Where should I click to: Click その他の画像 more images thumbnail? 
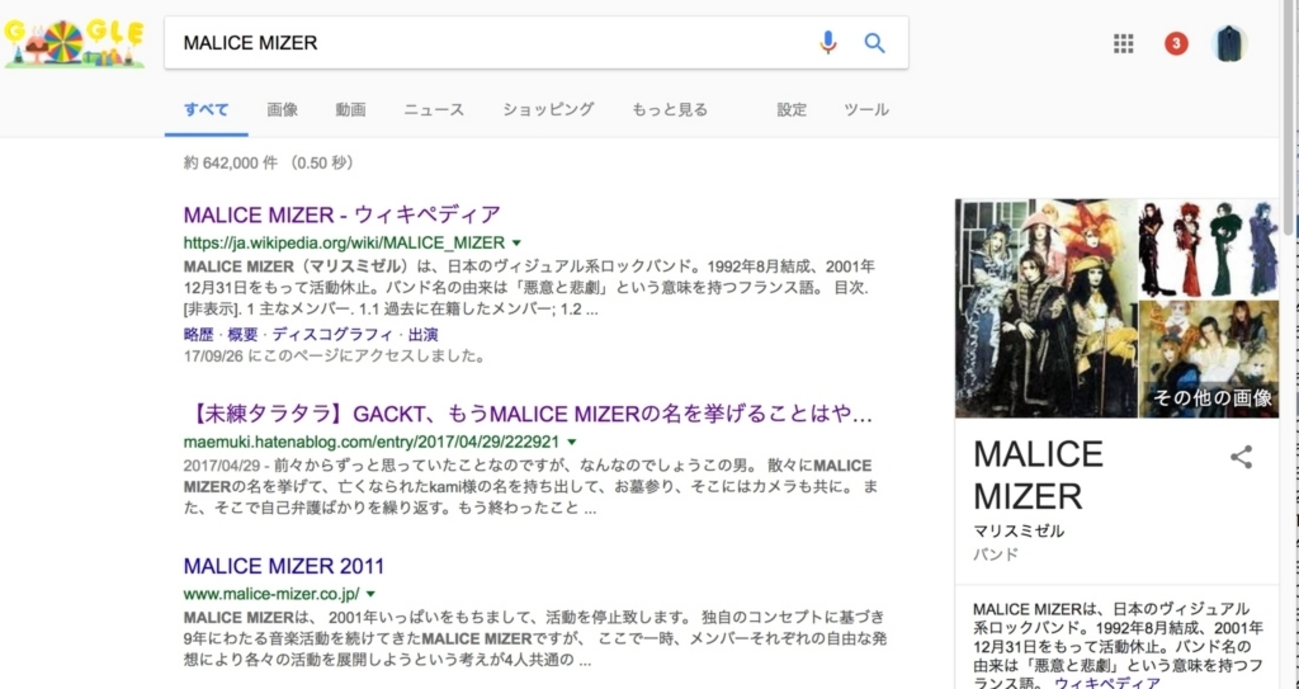[1210, 360]
